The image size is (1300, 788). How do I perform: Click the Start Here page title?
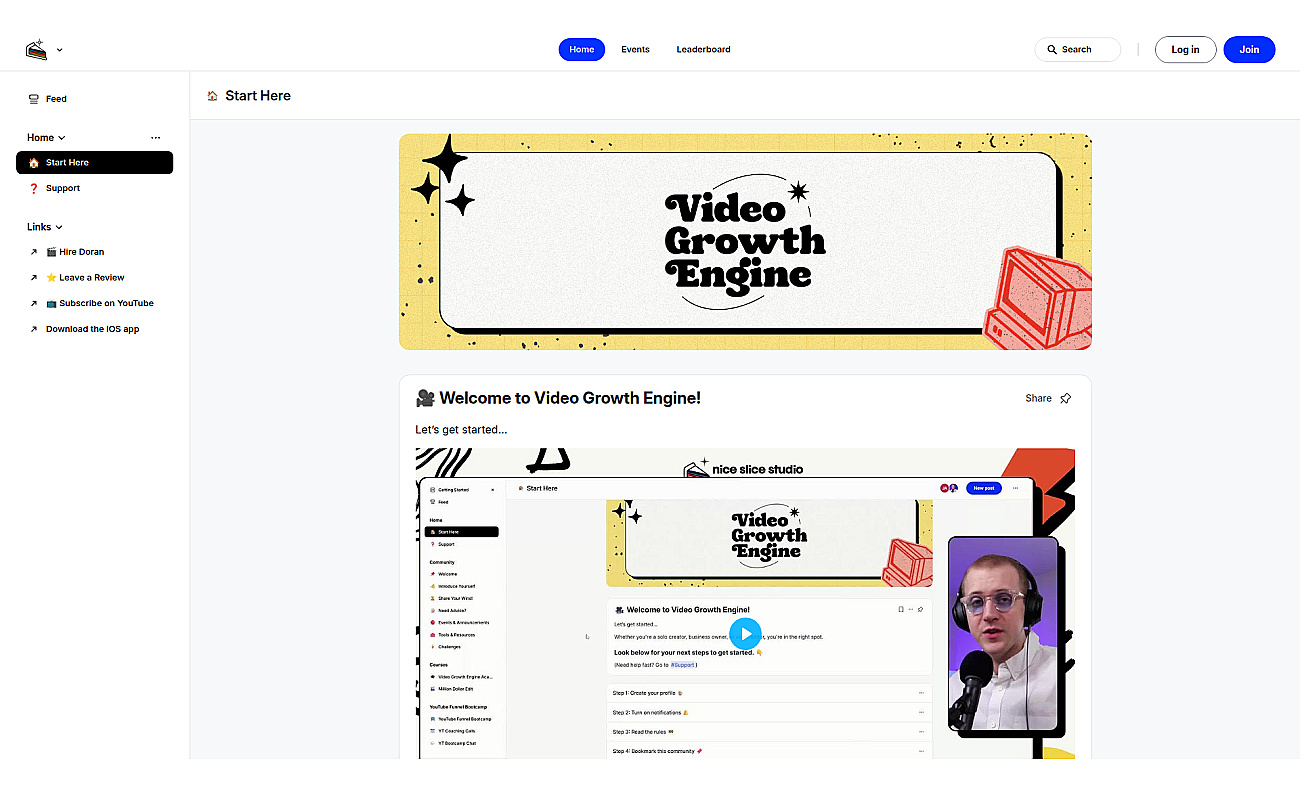pyautogui.click(x=258, y=96)
